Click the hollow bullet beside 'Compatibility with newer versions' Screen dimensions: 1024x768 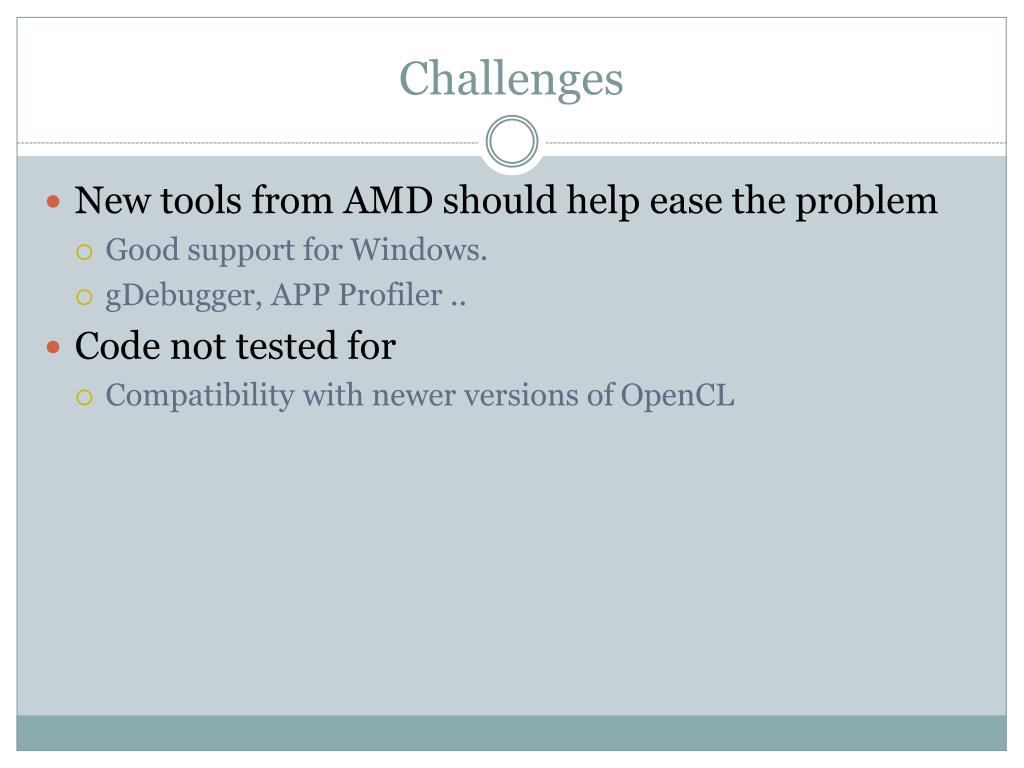[84, 397]
